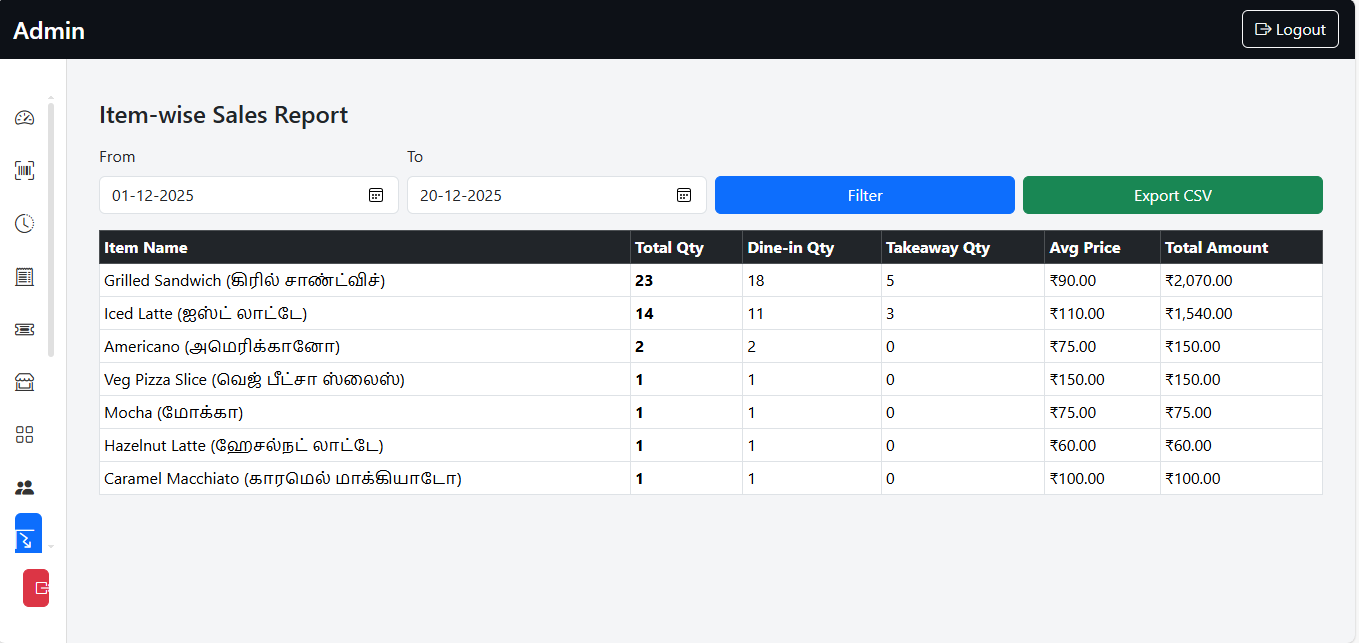
Task: Click the sidebar vertical scrollbar
Action: click(51, 230)
